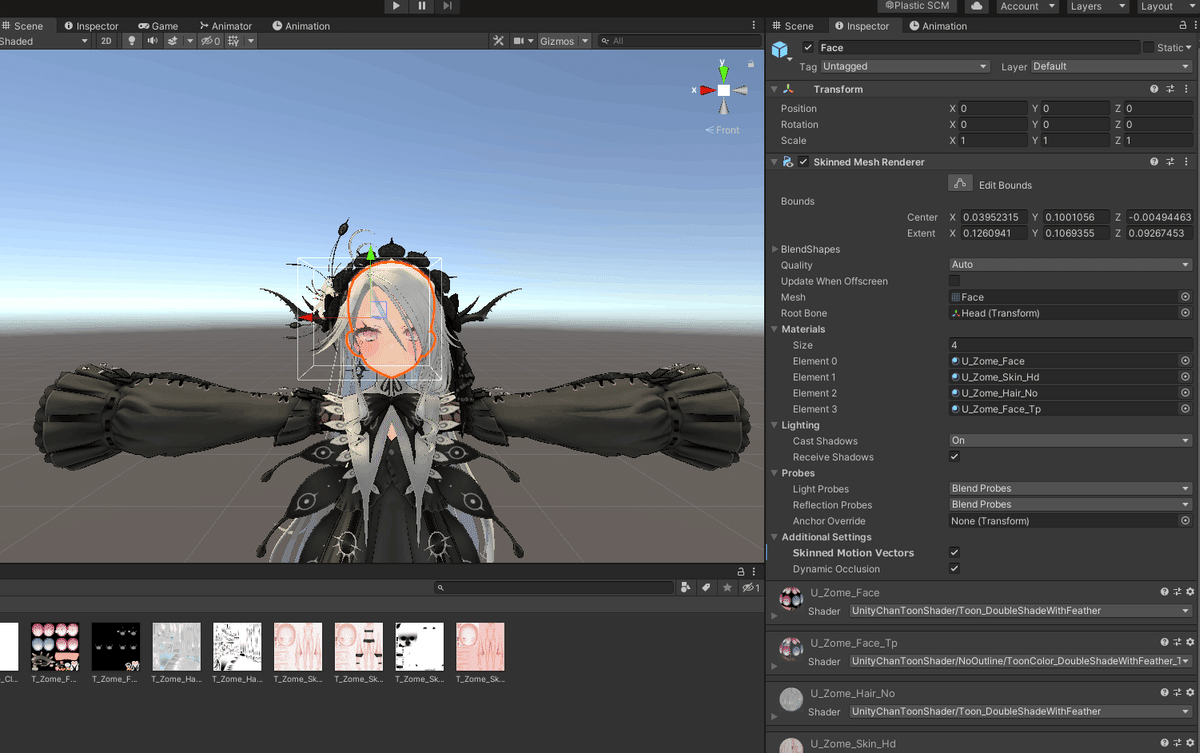The image size is (1200, 753).
Task: Open object picker for Root Bone
Action: pos(1185,313)
